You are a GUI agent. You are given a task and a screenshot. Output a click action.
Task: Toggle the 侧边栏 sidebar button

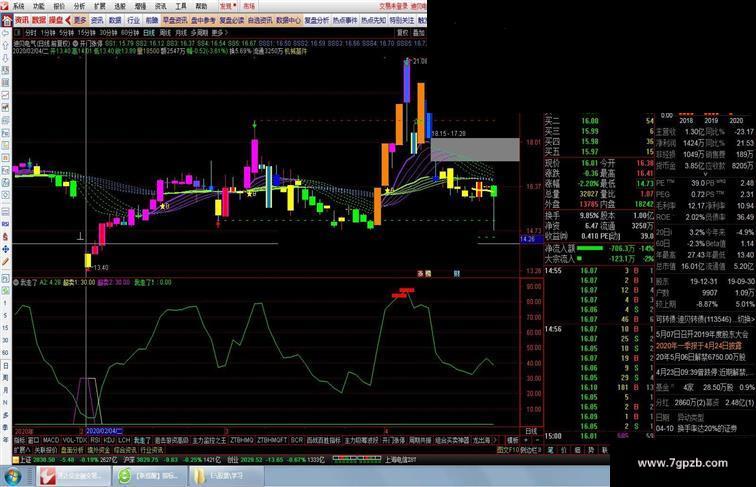click(x=529, y=450)
